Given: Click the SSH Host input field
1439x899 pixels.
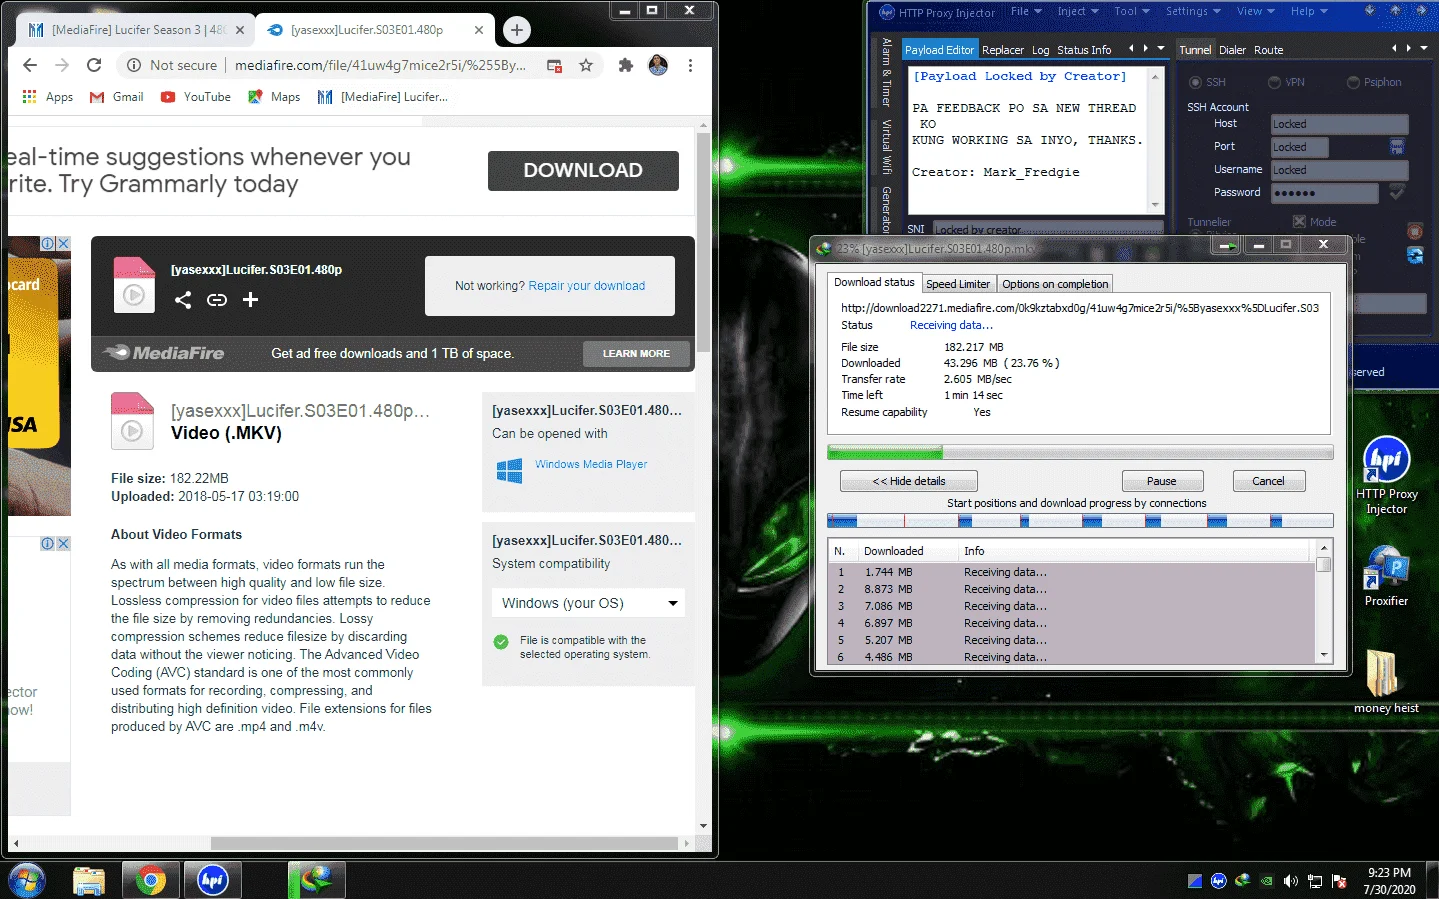Looking at the screenshot, I should (x=1339, y=124).
